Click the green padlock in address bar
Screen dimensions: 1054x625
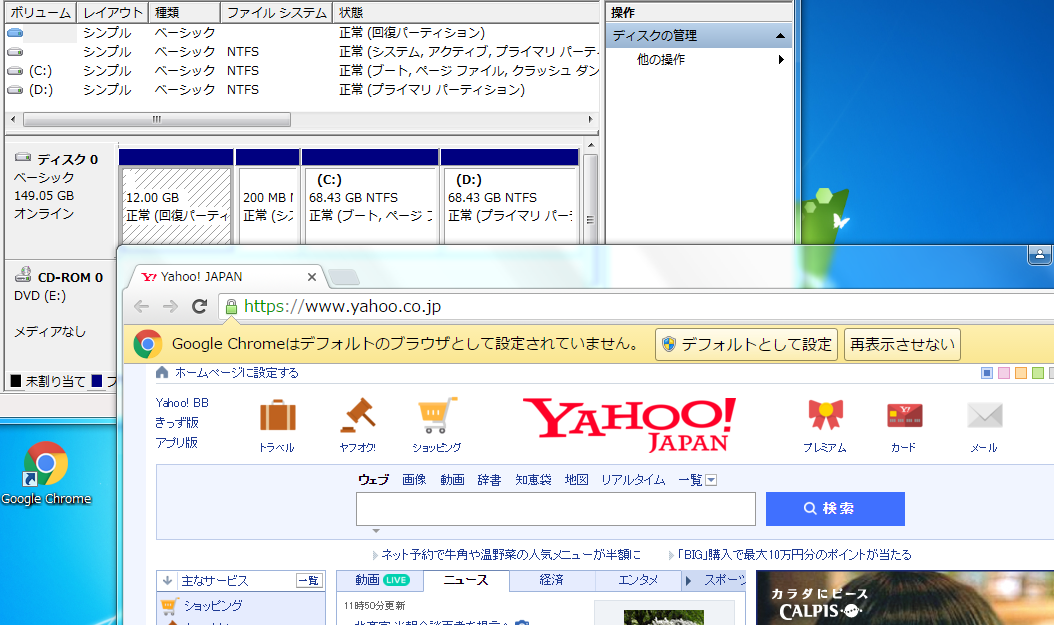pyautogui.click(x=231, y=307)
